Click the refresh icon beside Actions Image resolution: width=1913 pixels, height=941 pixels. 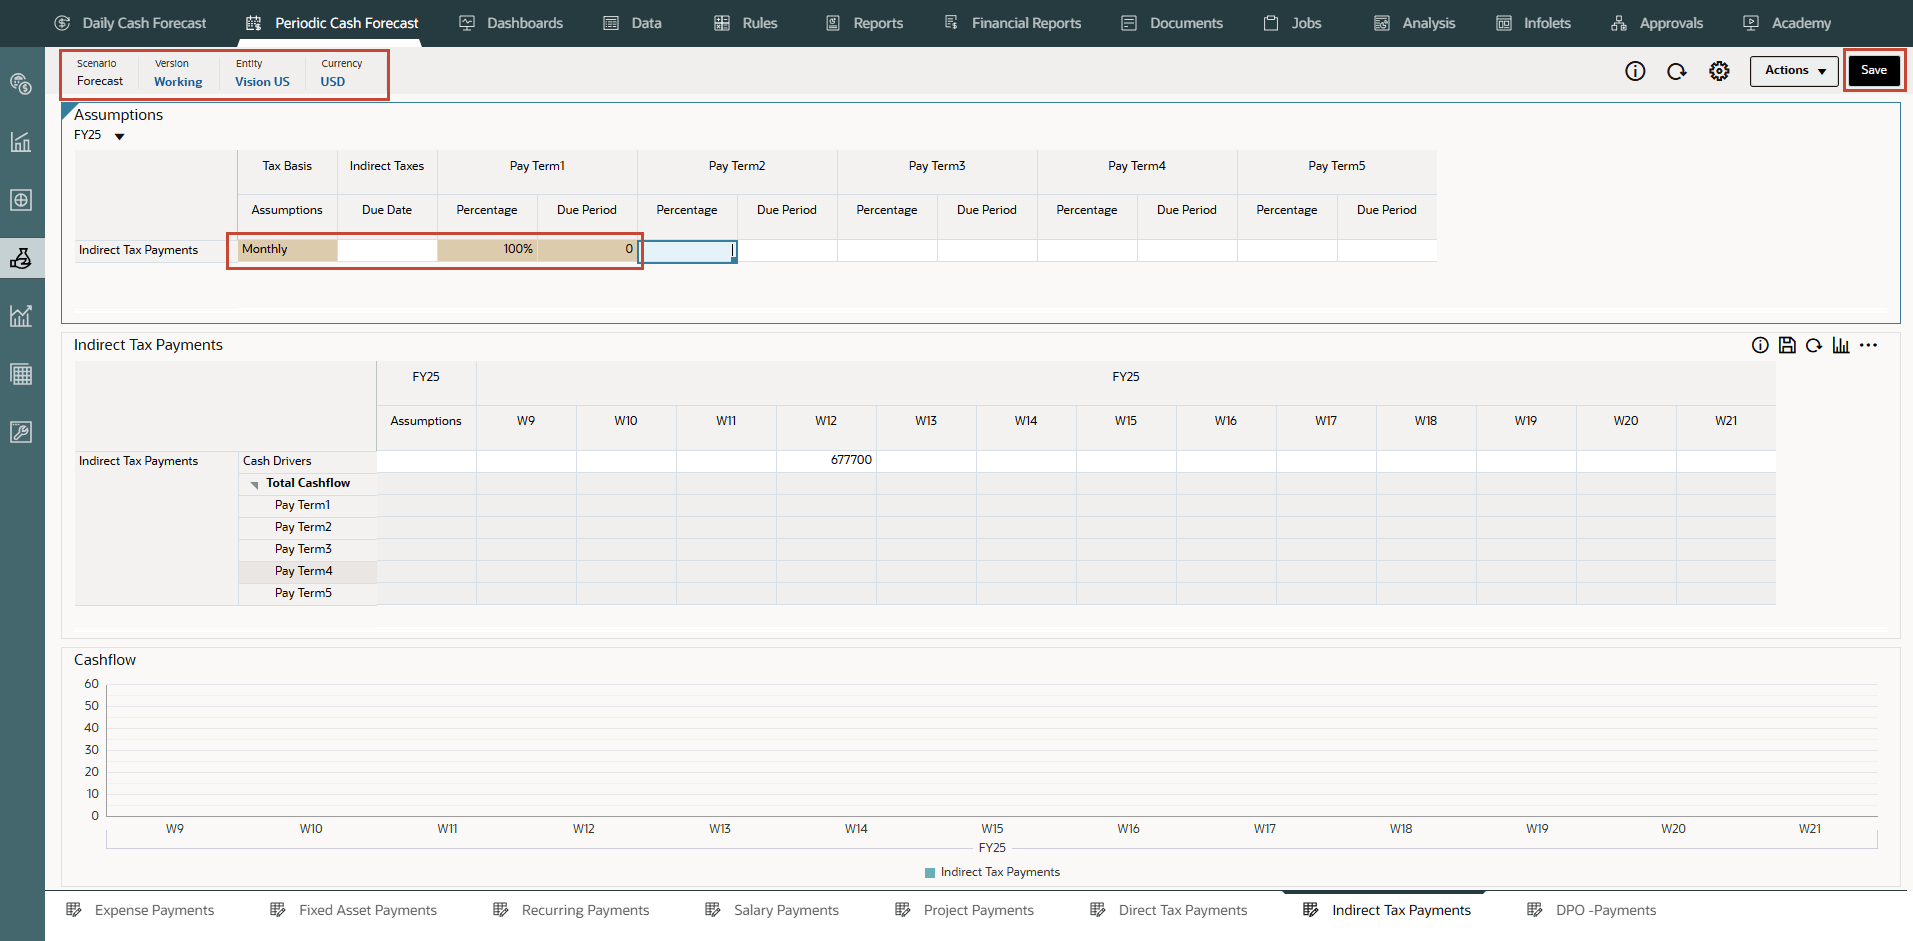(x=1677, y=71)
